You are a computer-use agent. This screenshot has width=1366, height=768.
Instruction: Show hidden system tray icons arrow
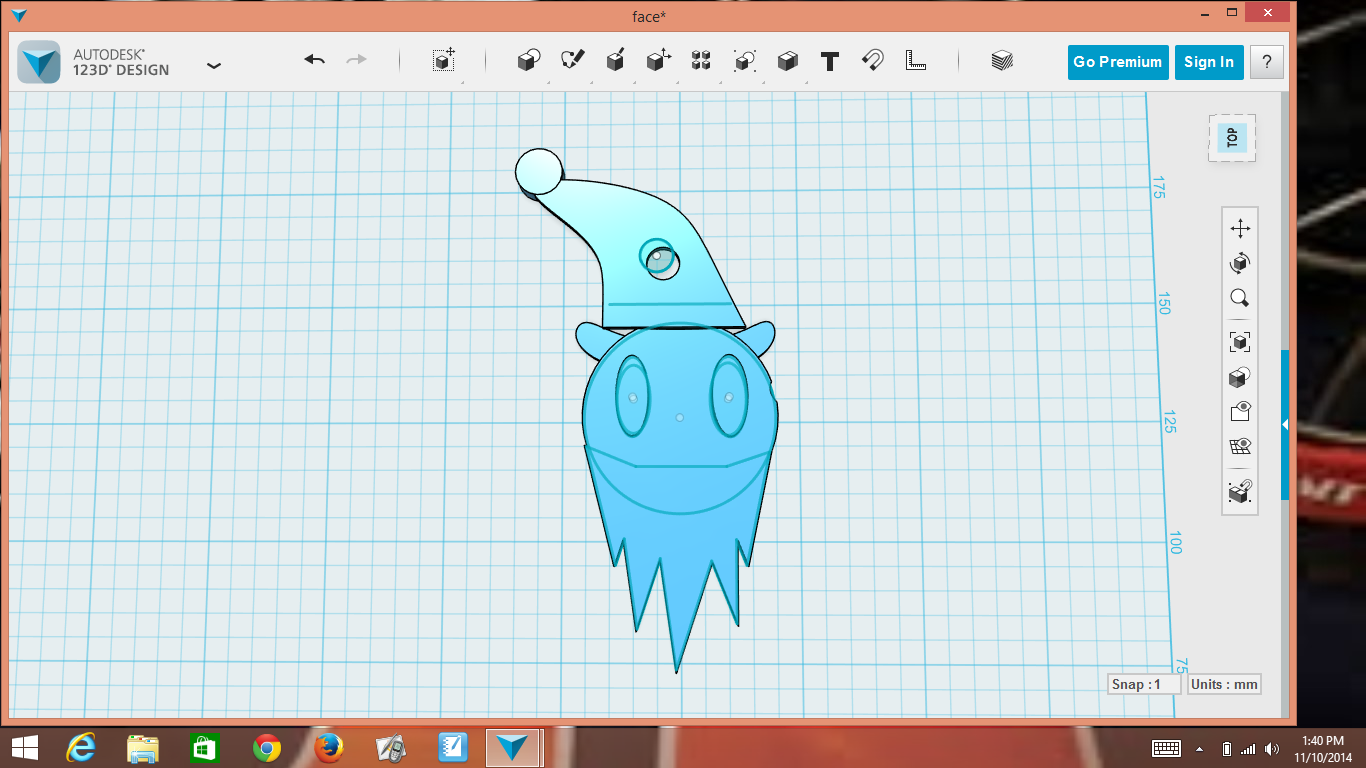(1200, 748)
